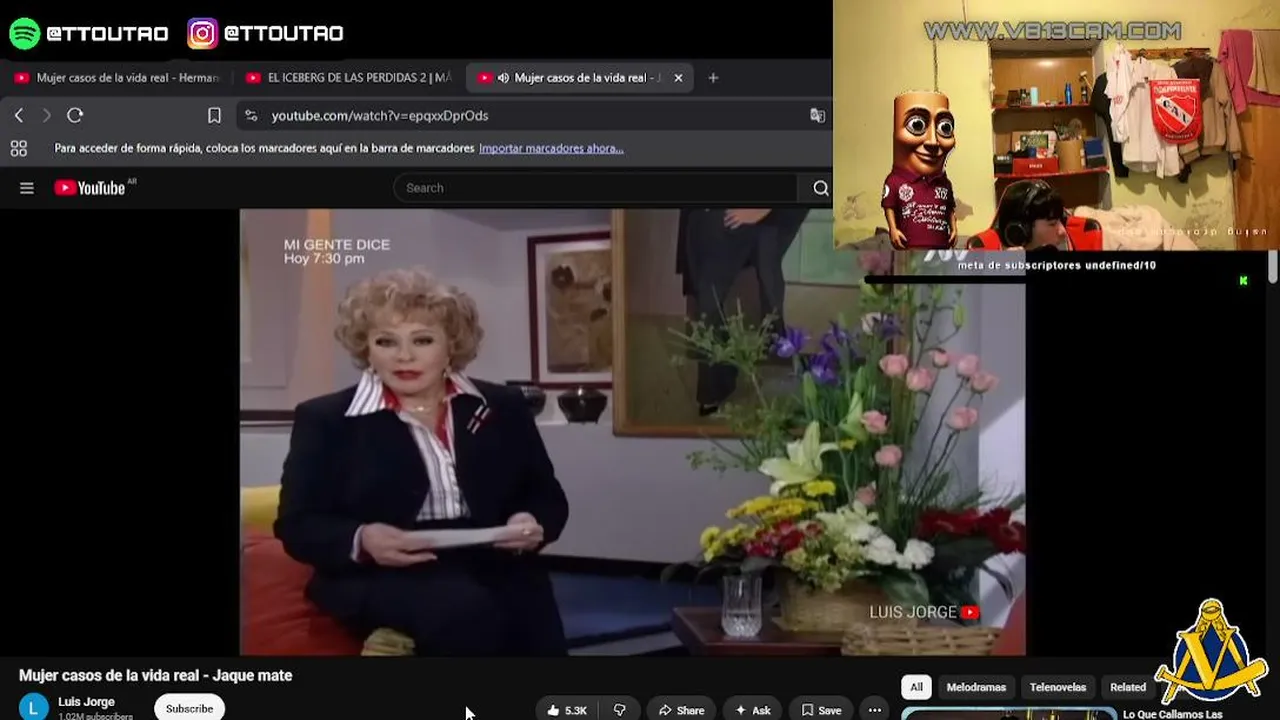Share this video with the Share button
1280x720 pixels.
pyautogui.click(x=680, y=710)
